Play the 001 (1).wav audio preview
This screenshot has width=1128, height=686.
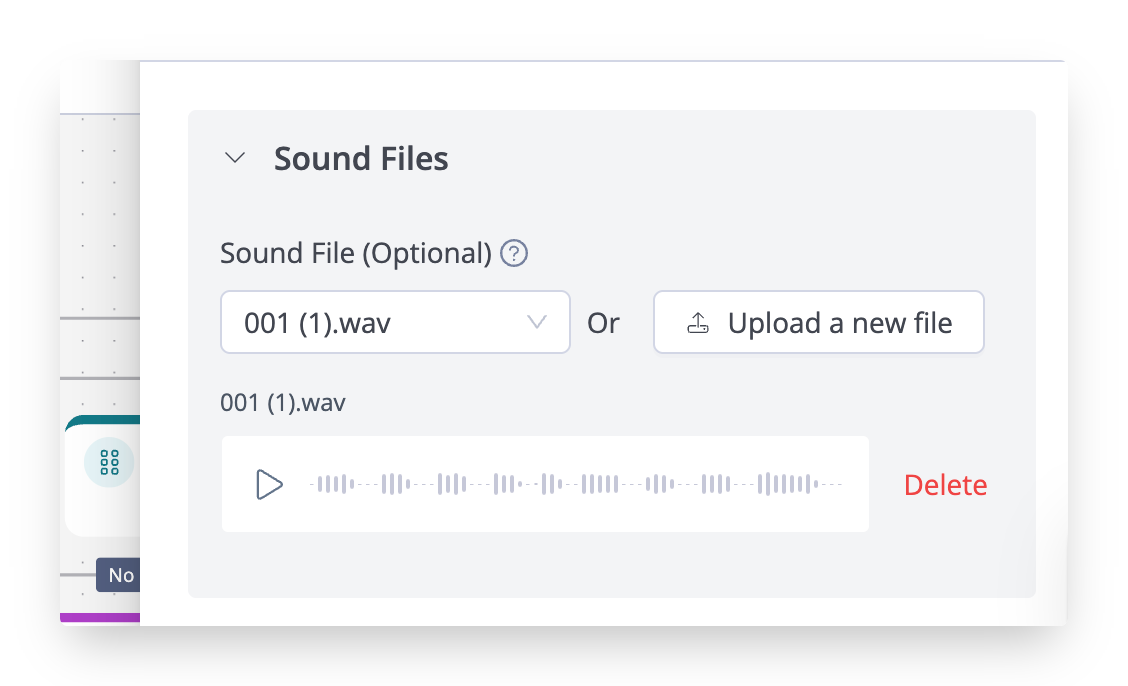[269, 484]
